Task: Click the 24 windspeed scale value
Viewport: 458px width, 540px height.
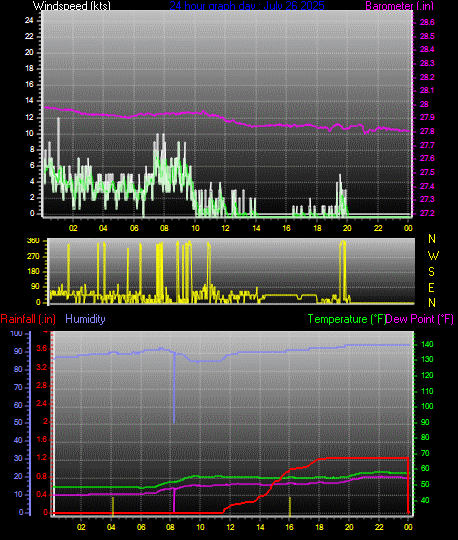Action: pyautogui.click(x=29, y=20)
